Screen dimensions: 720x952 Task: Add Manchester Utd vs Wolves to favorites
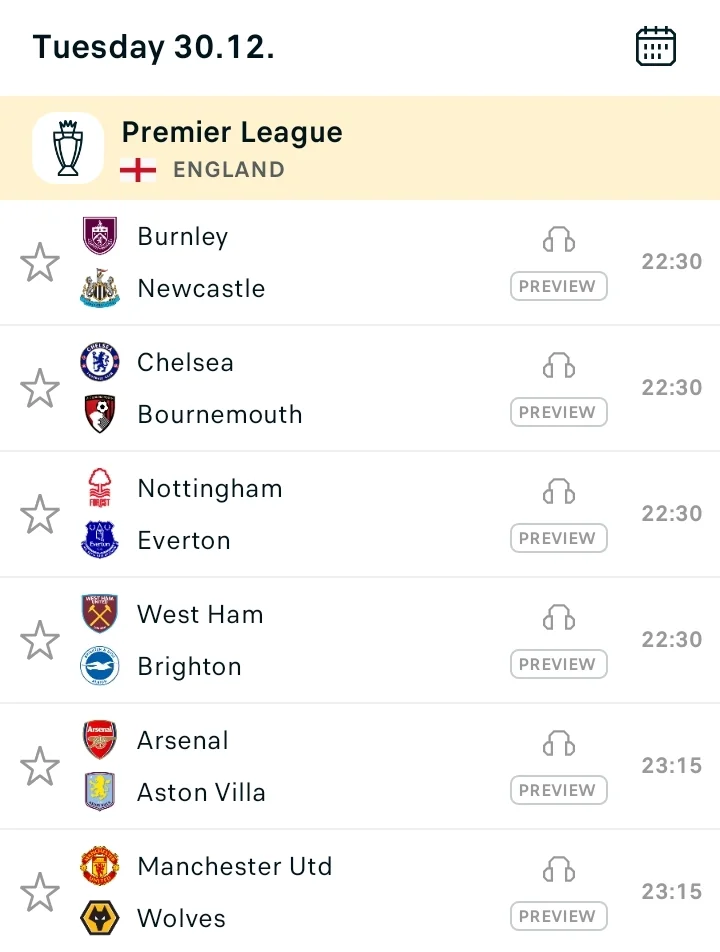pyautogui.click(x=40, y=892)
